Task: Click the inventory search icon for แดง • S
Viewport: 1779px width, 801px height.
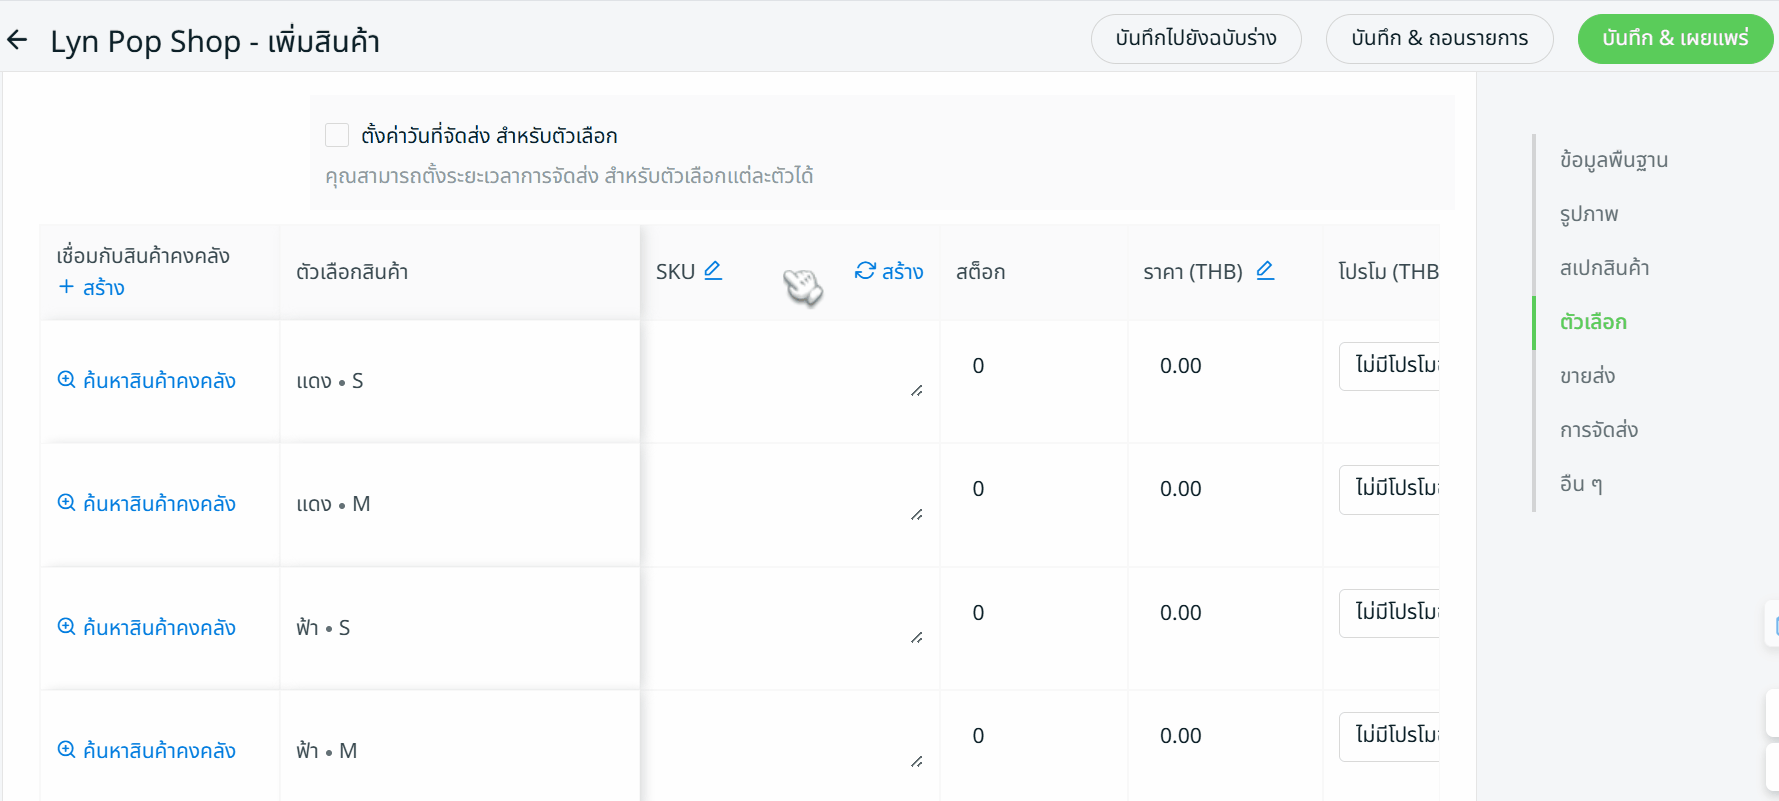Action: [66, 380]
